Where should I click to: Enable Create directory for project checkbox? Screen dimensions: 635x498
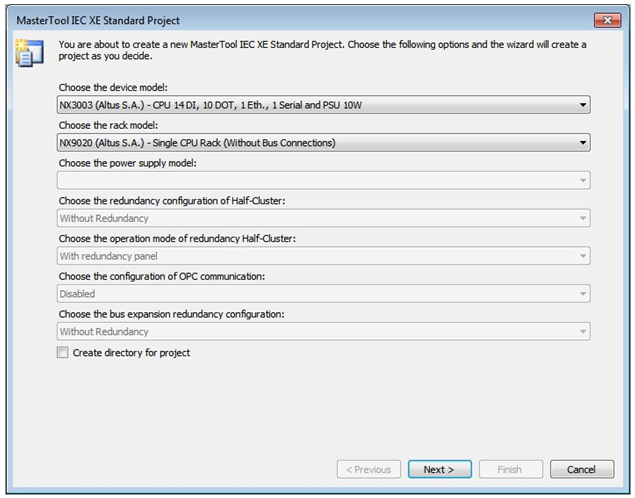coord(62,352)
